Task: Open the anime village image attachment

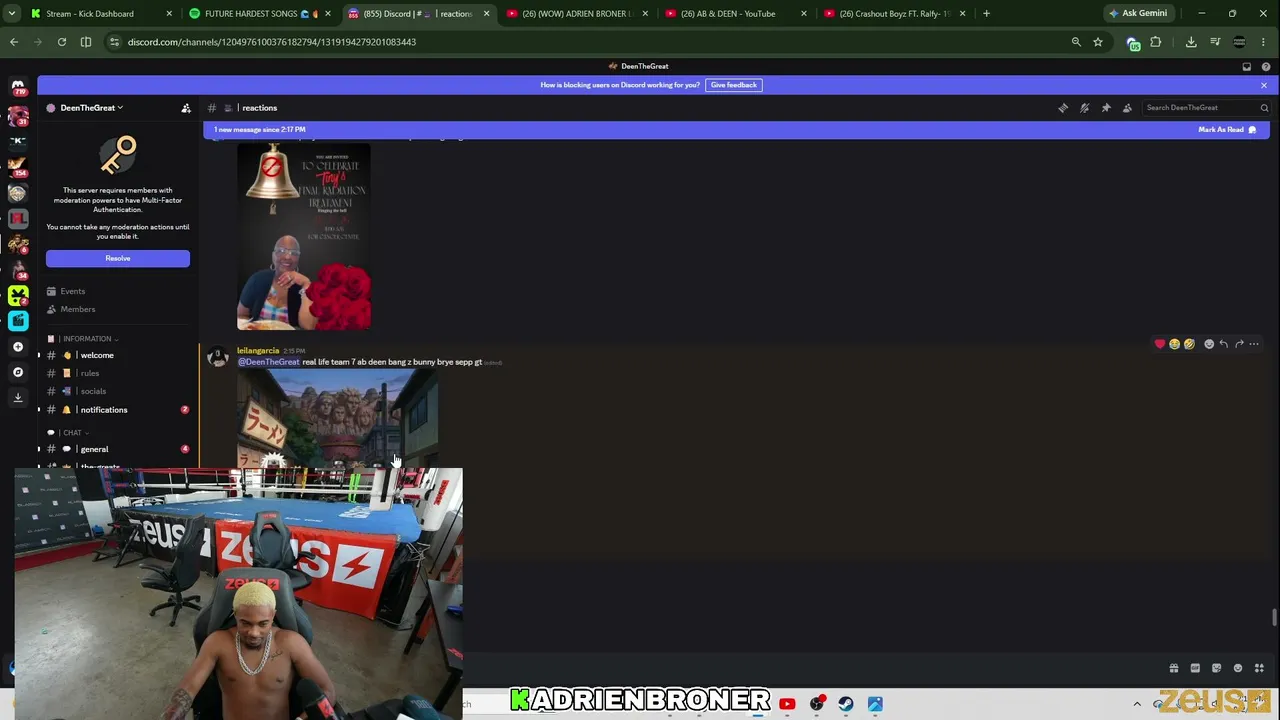Action: (x=338, y=419)
